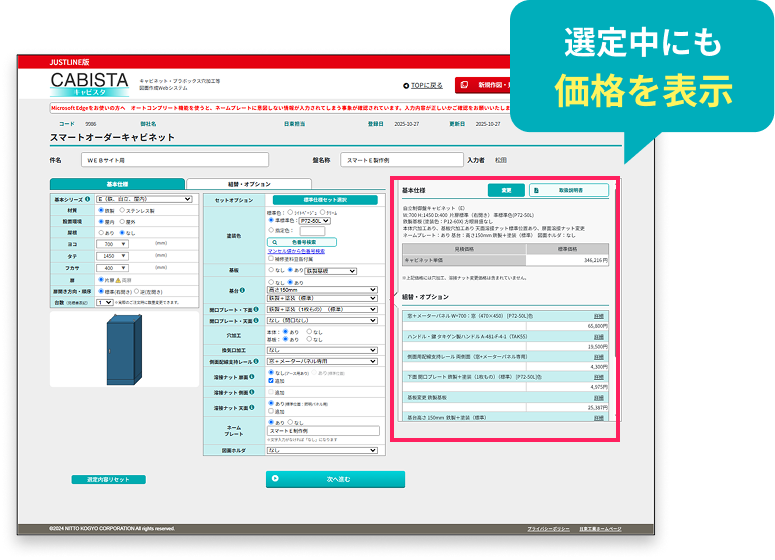Open 詳細 link for ハンドル・鍵 row
775x560 pixels.
click(599, 337)
